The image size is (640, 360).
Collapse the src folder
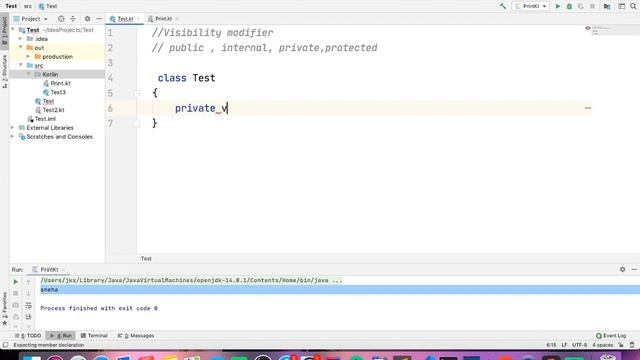pyautogui.click(x=20, y=65)
